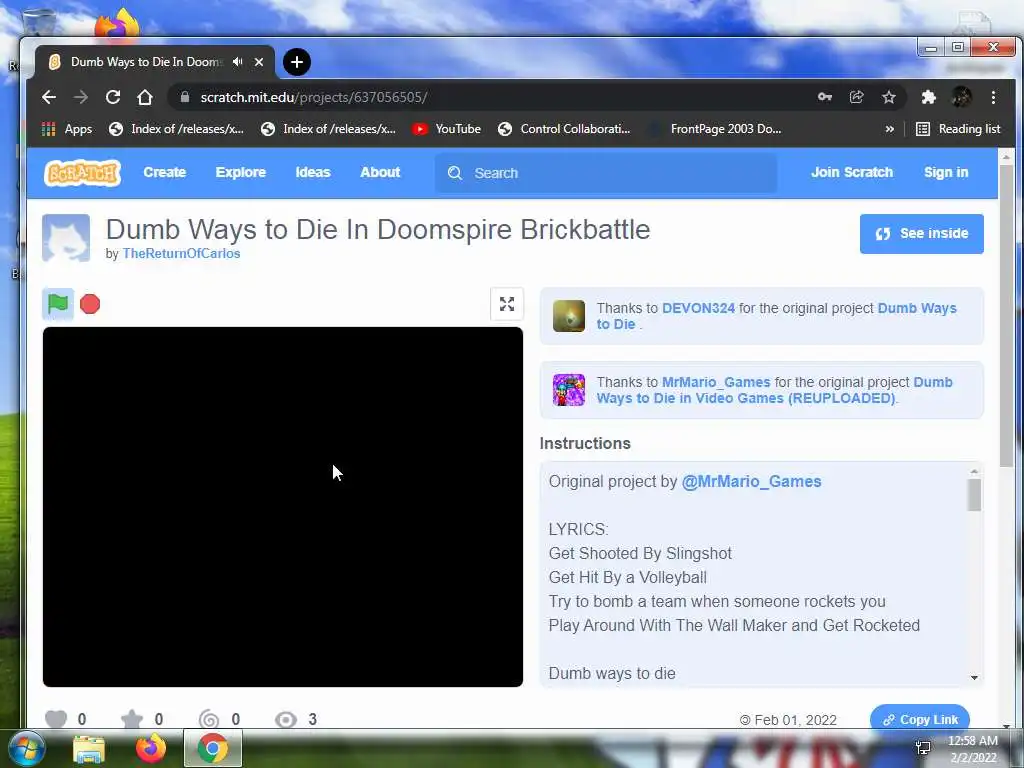Click the star favorite icon

pos(132,719)
